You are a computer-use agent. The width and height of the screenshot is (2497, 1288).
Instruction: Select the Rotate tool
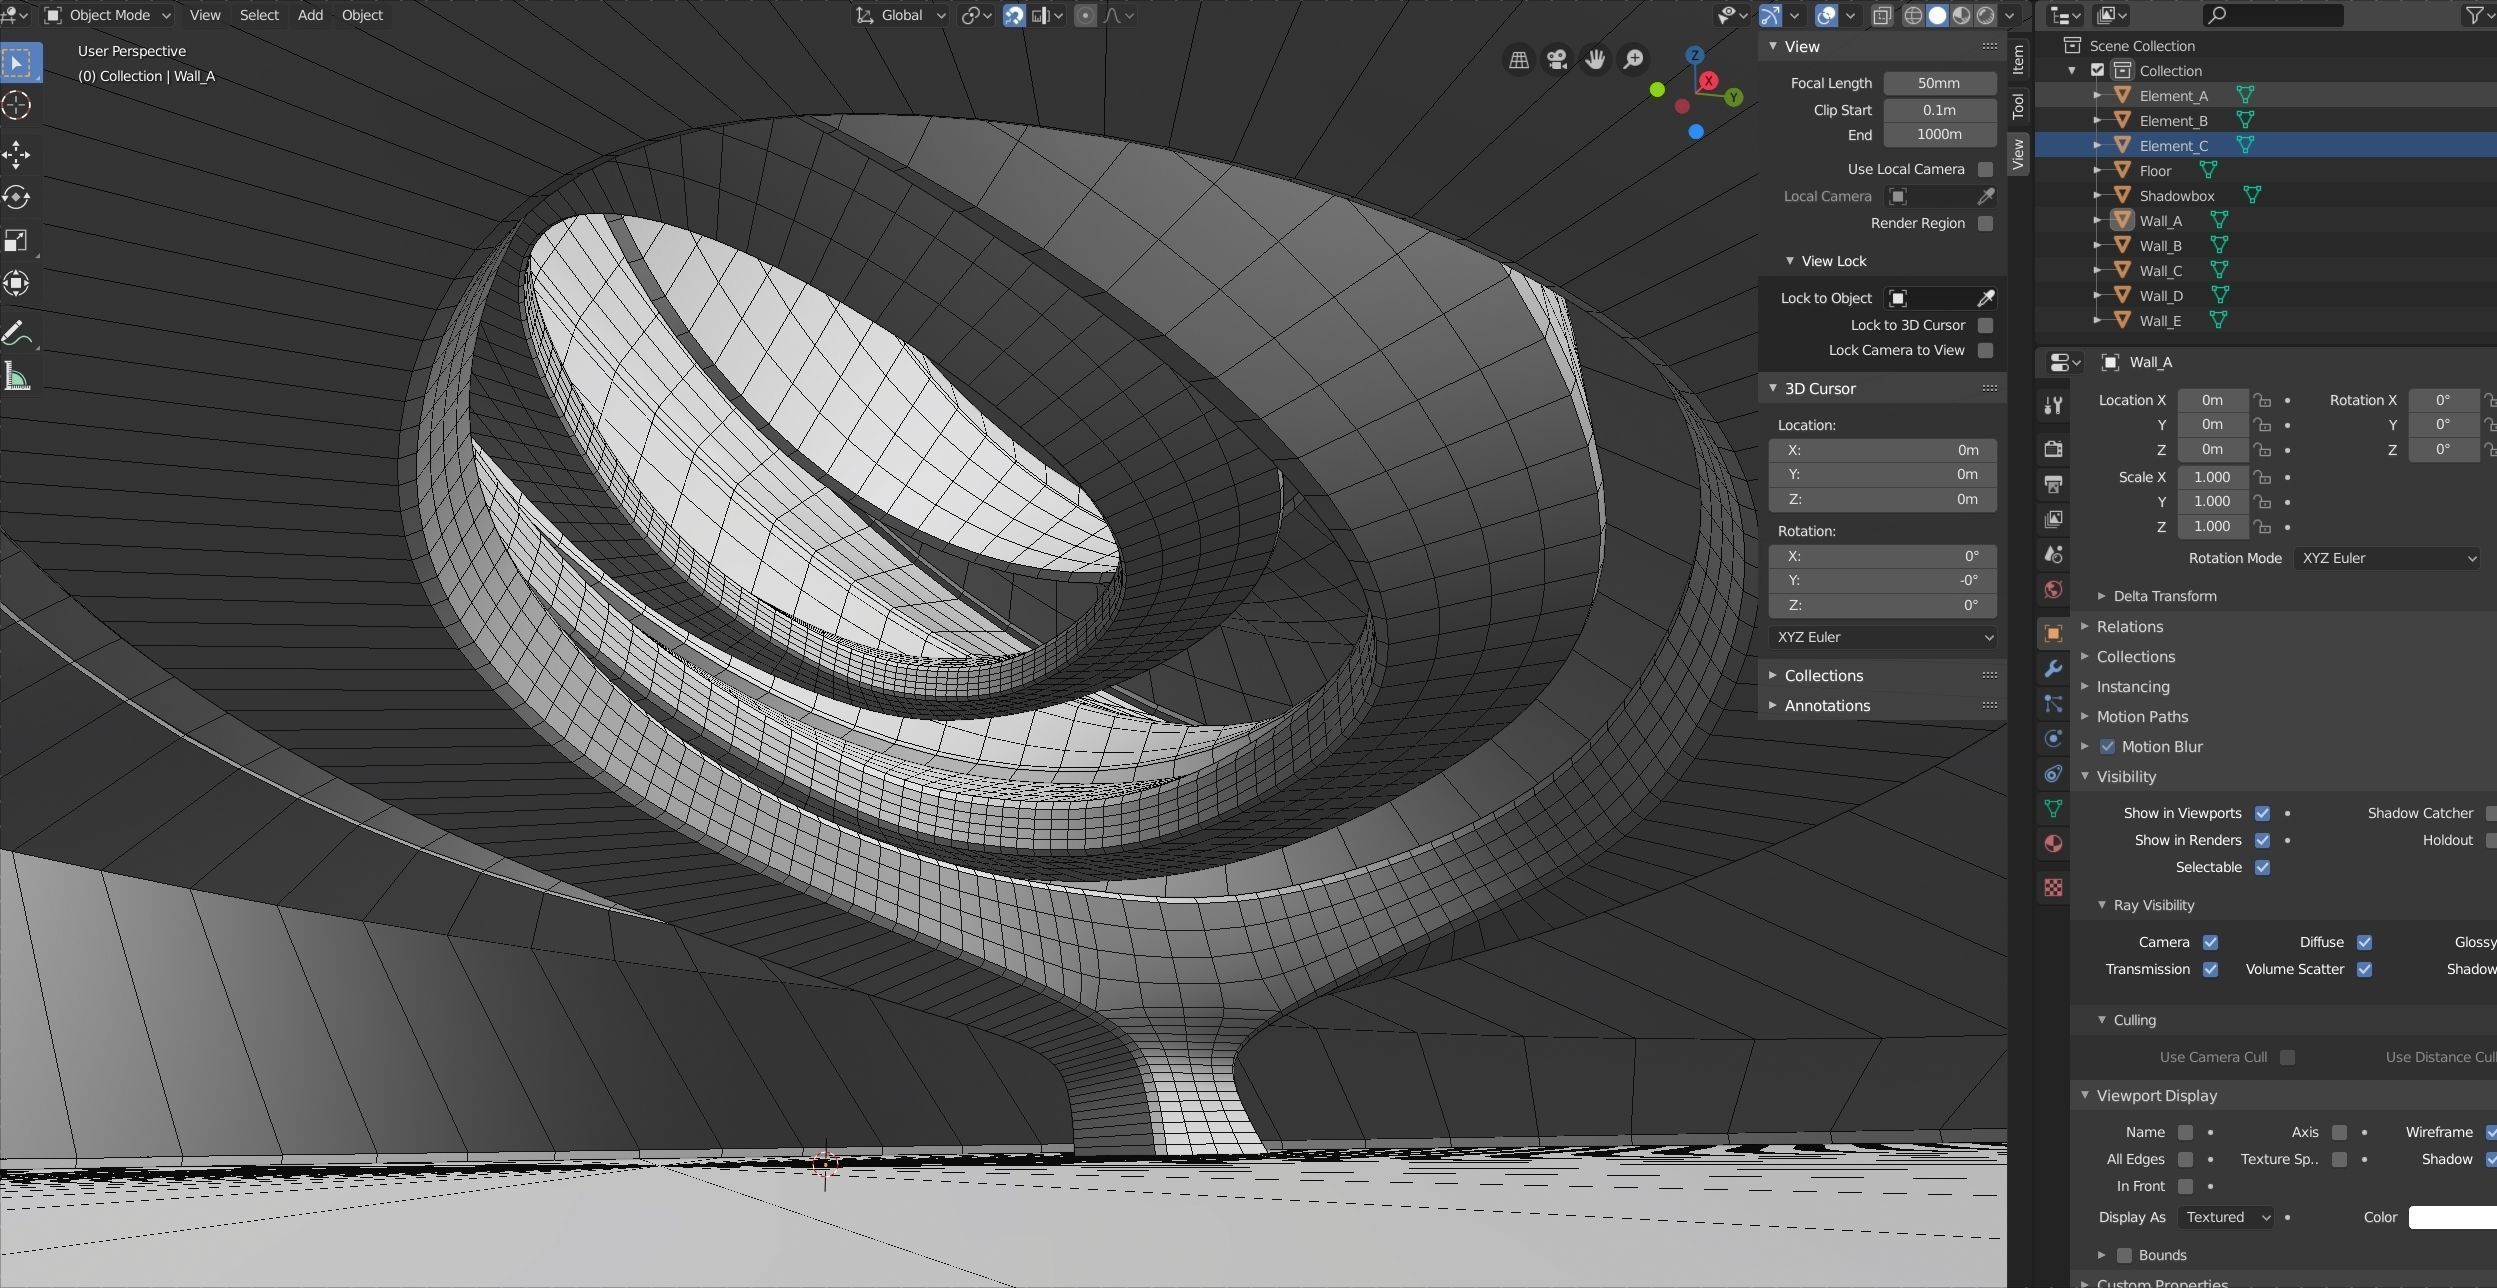(17, 197)
